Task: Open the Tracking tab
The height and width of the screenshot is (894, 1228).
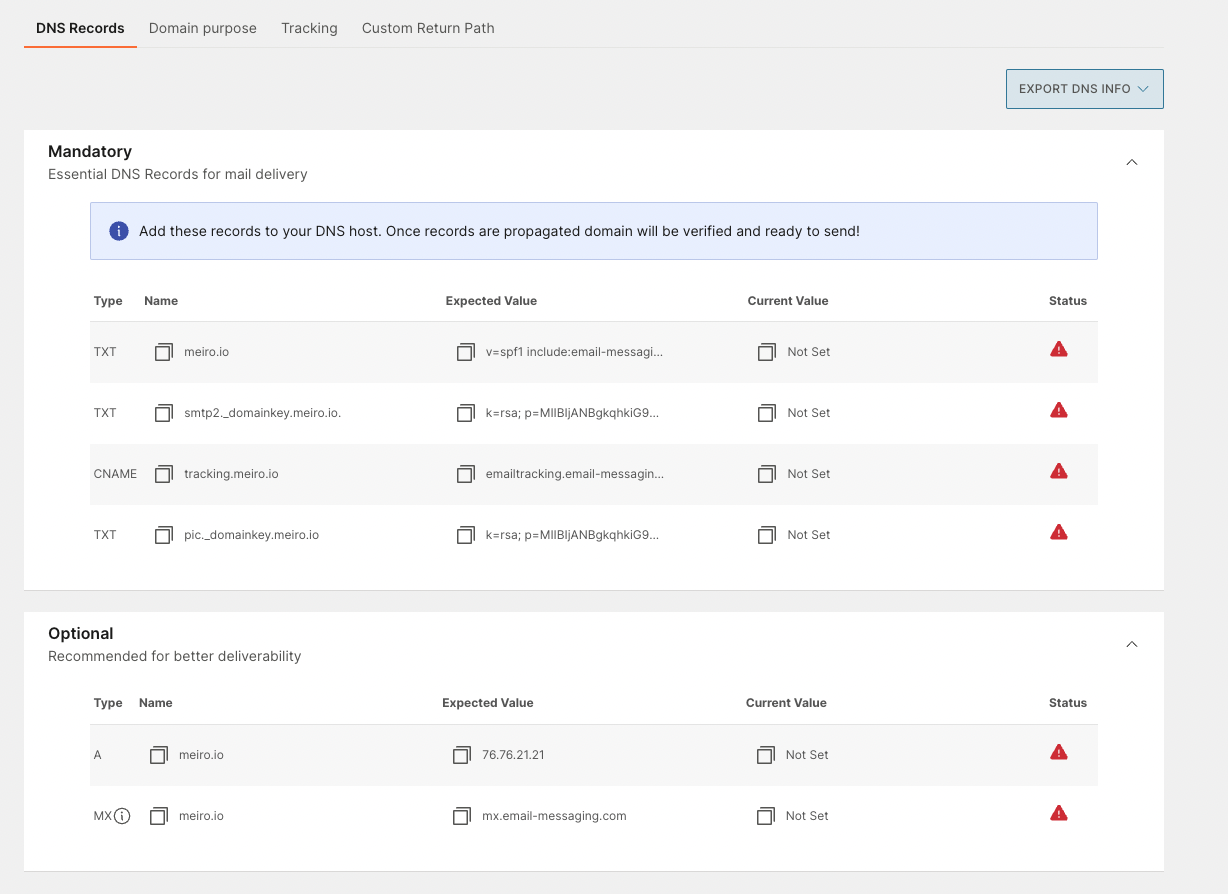Action: (x=309, y=28)
